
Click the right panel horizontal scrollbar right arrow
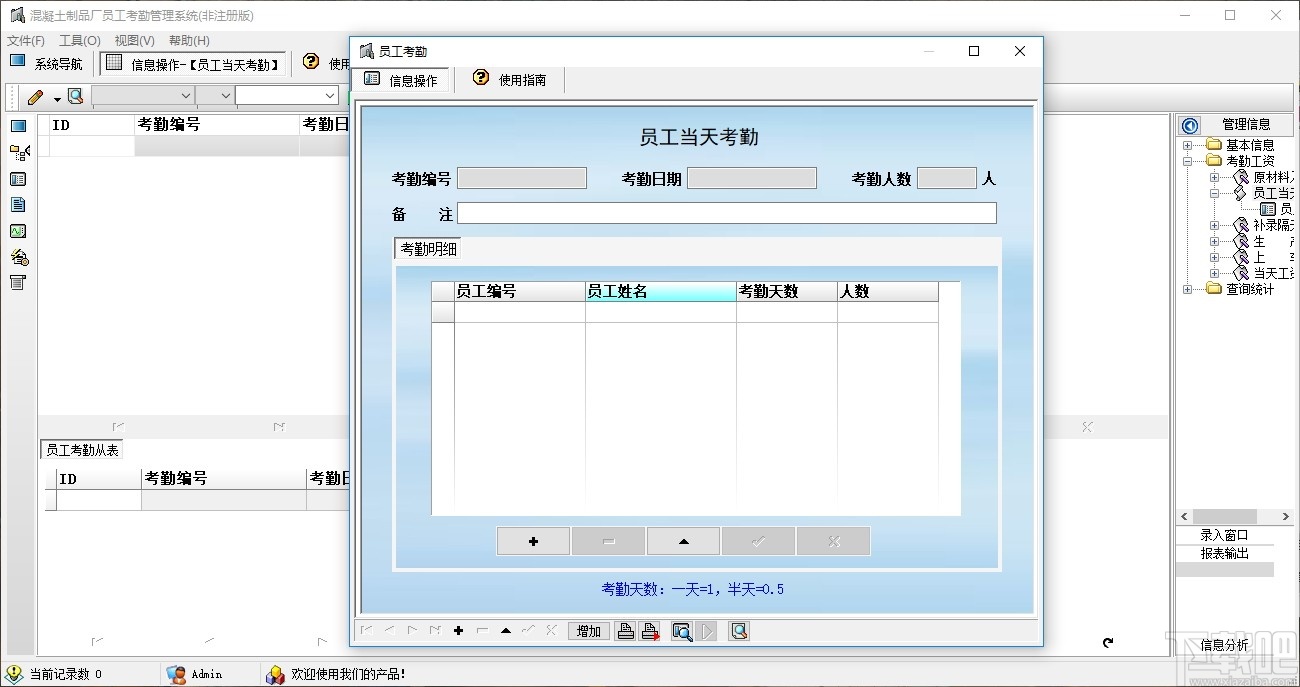tap(1287, 517)
